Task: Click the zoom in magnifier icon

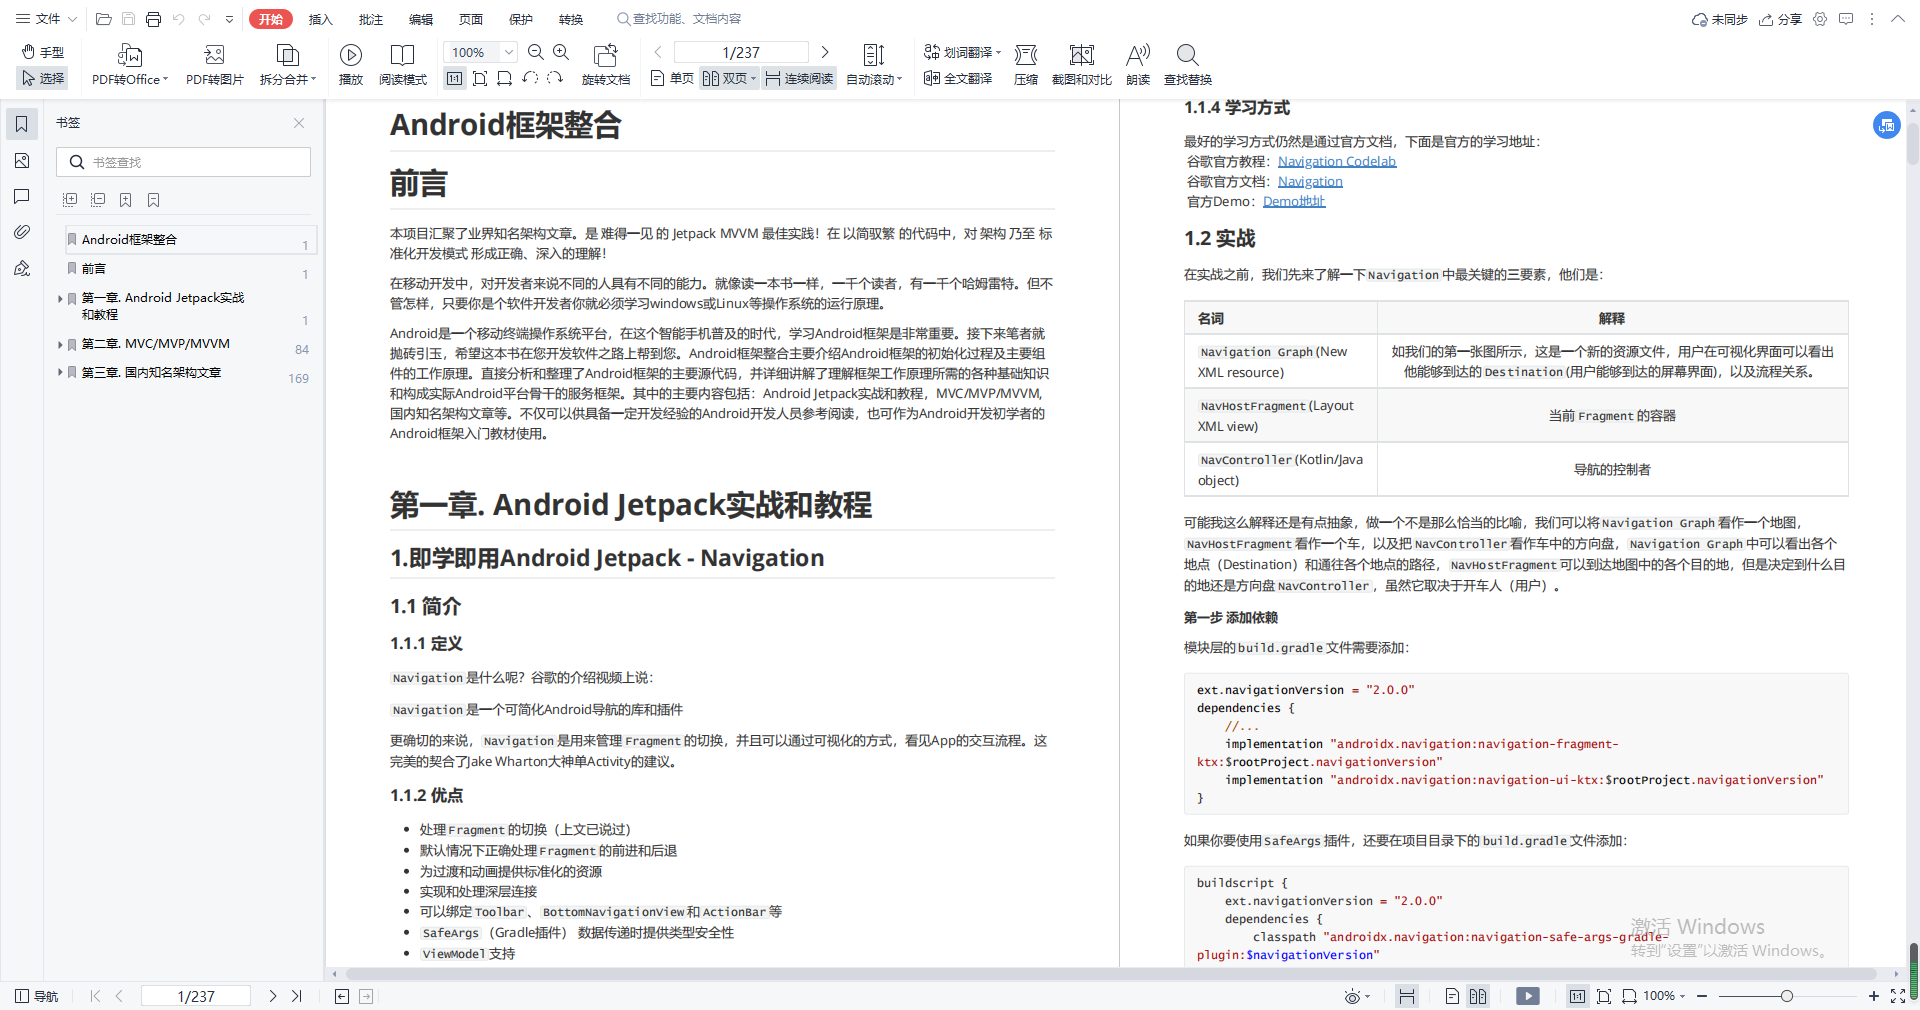Action: coord(561,52)
